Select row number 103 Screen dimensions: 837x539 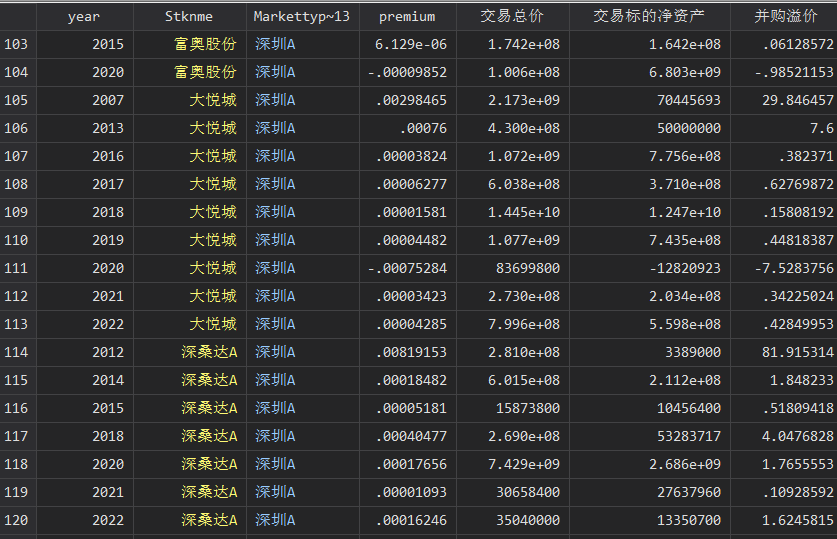[x=17, y=44]
